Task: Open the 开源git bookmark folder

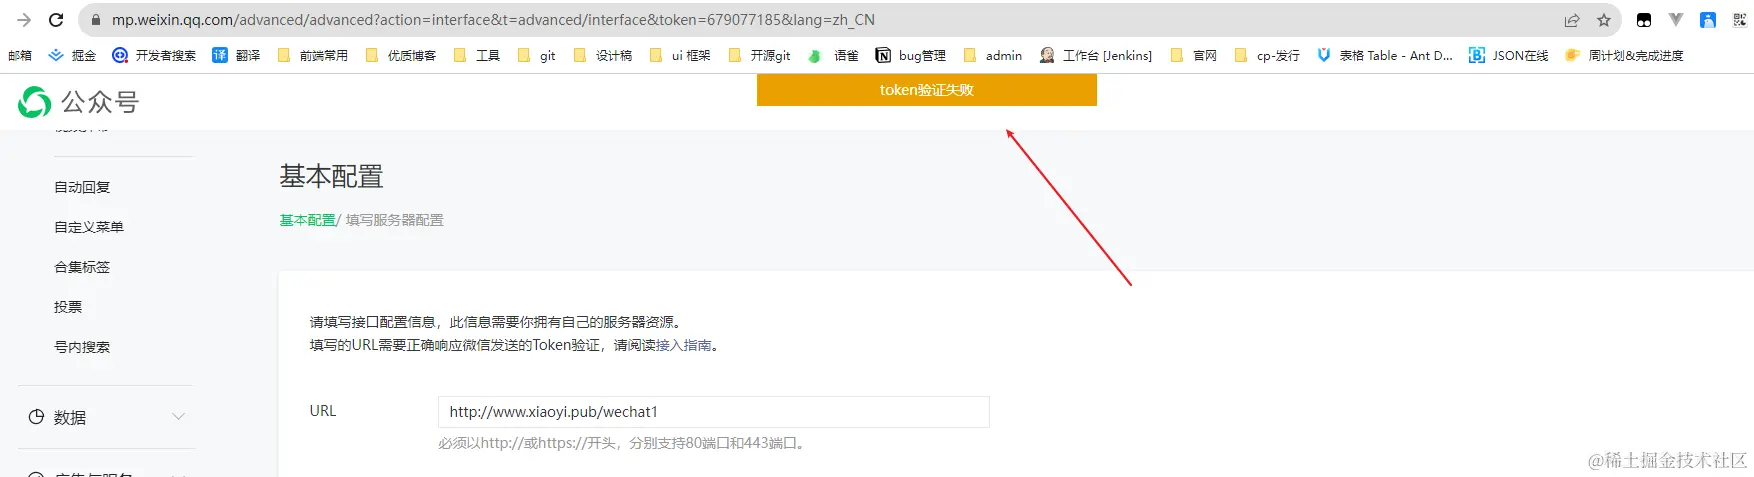Action: [x=759, y=56]
